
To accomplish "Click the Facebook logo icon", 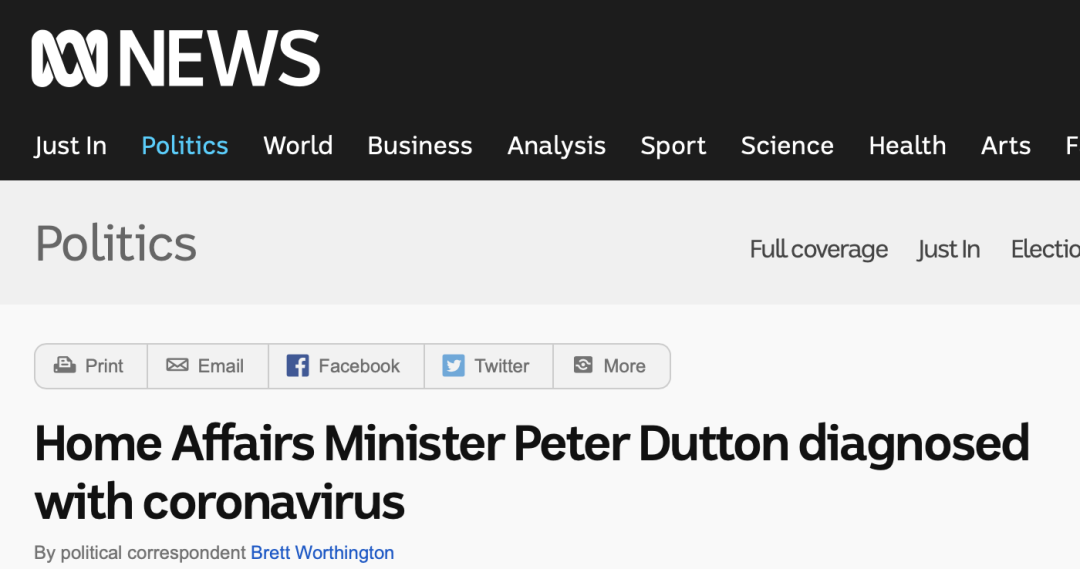I will pos(298,366).
